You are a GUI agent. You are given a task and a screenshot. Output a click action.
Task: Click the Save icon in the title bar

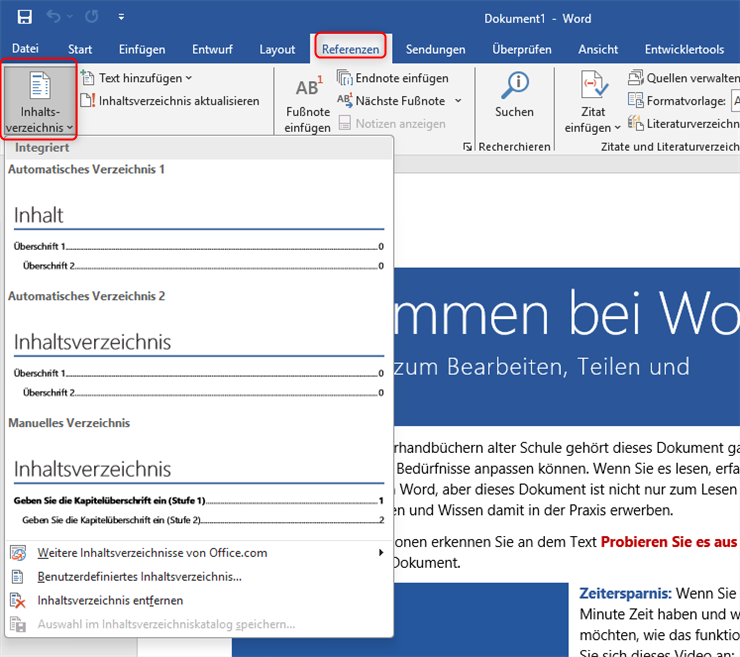click(25, 17)
